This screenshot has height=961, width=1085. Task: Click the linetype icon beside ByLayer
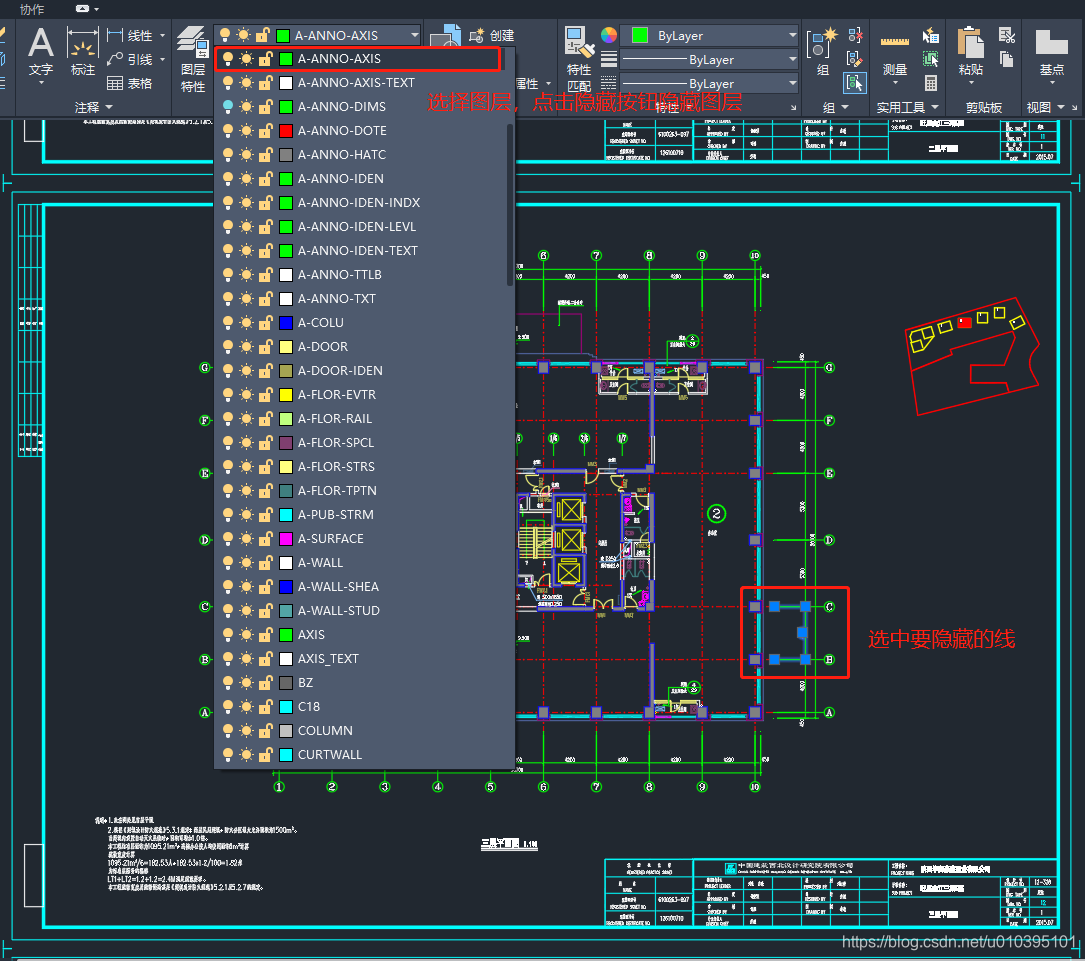tap(609, 83)
